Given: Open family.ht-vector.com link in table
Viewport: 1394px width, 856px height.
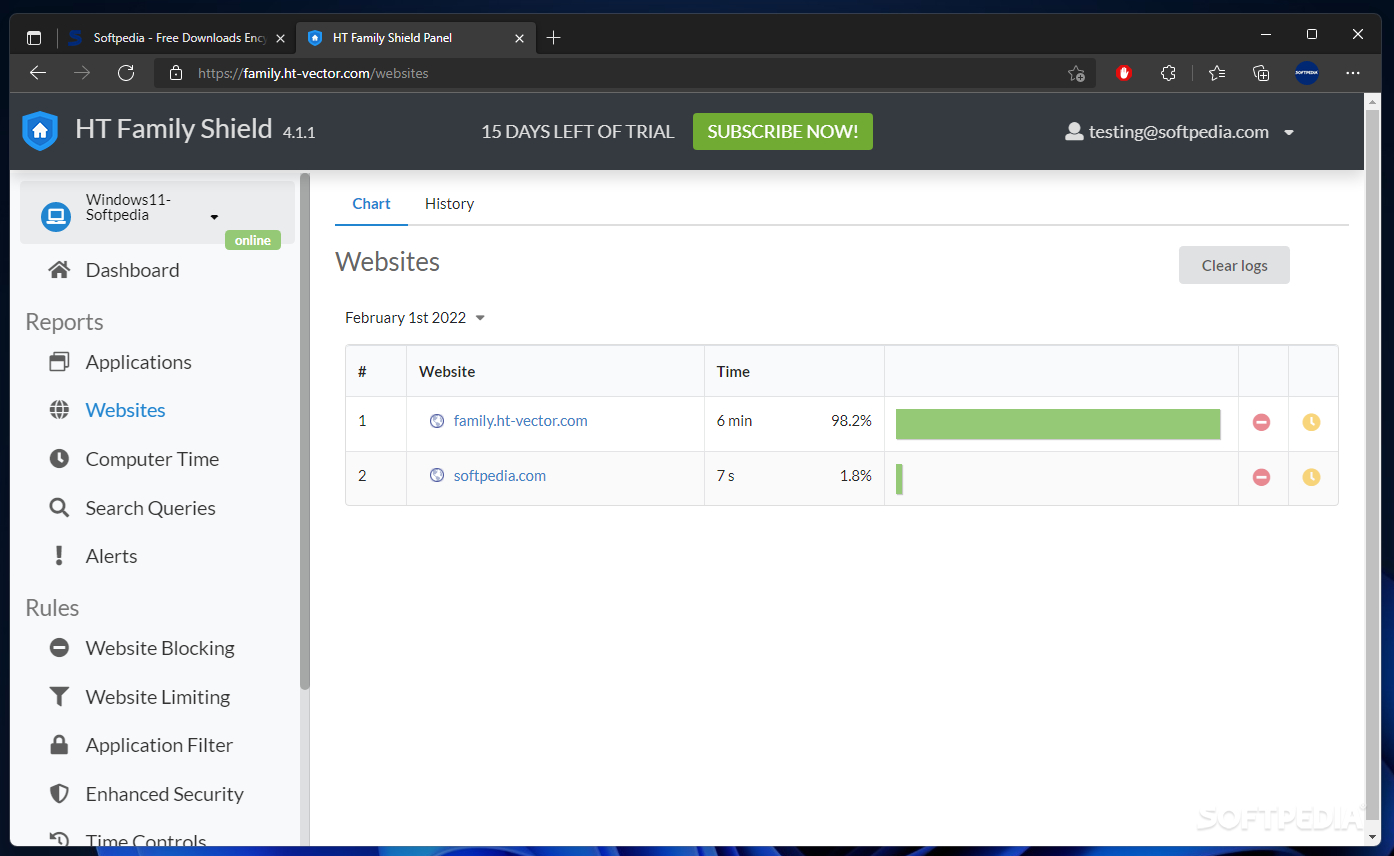Looking at the screenshot, I should (520, 421).
